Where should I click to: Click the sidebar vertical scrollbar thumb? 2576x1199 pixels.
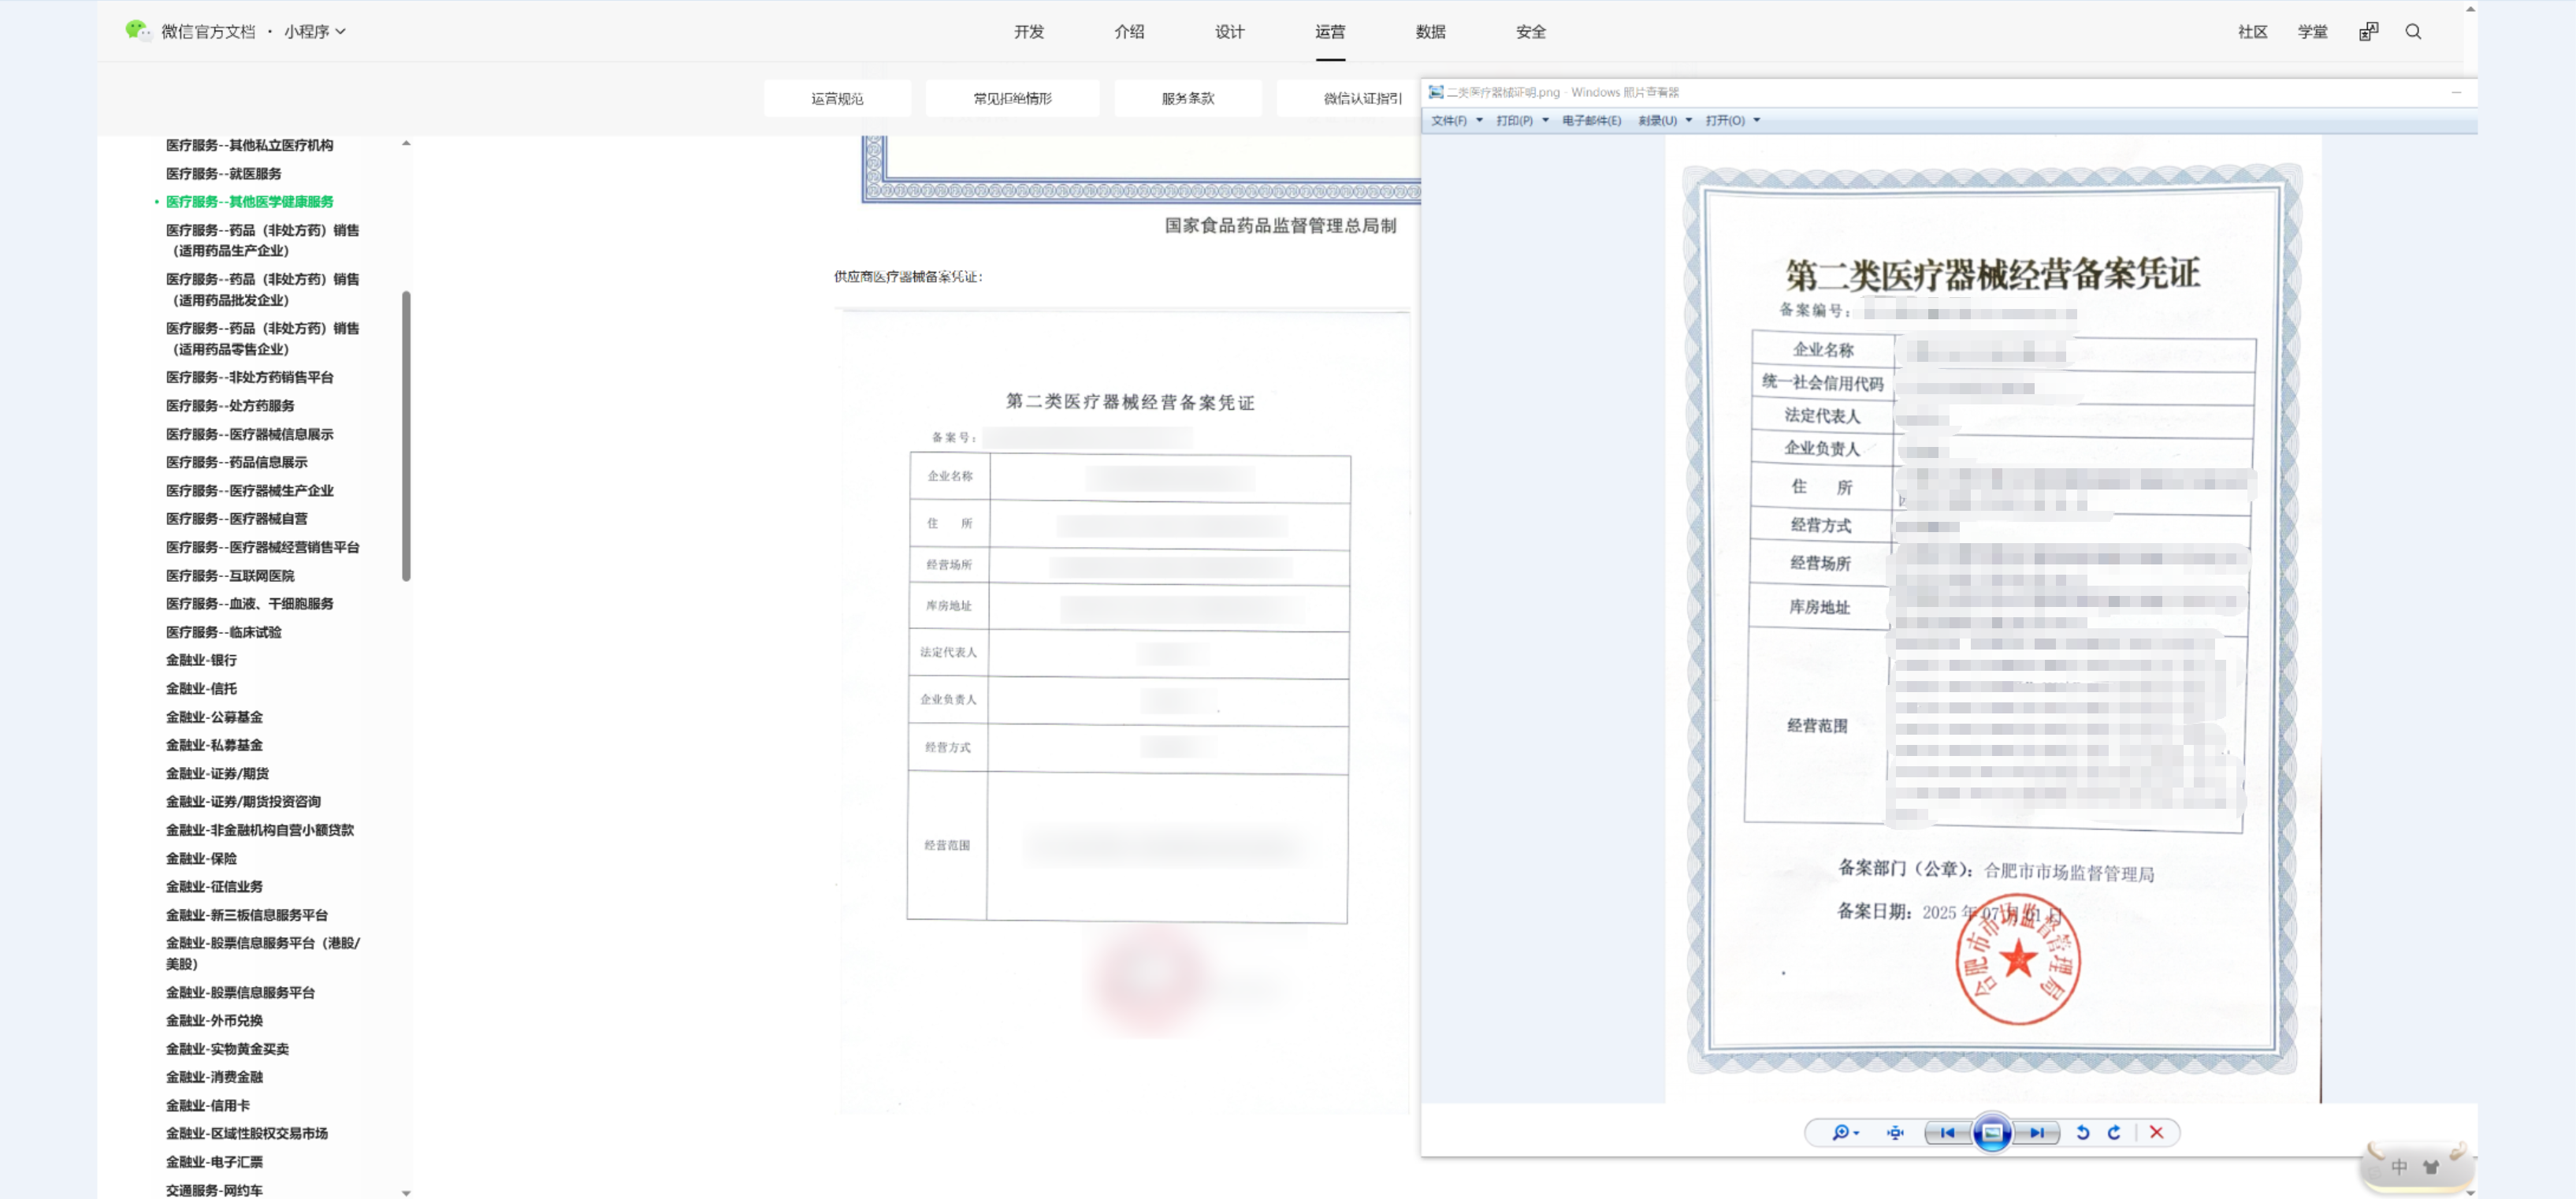406,435
